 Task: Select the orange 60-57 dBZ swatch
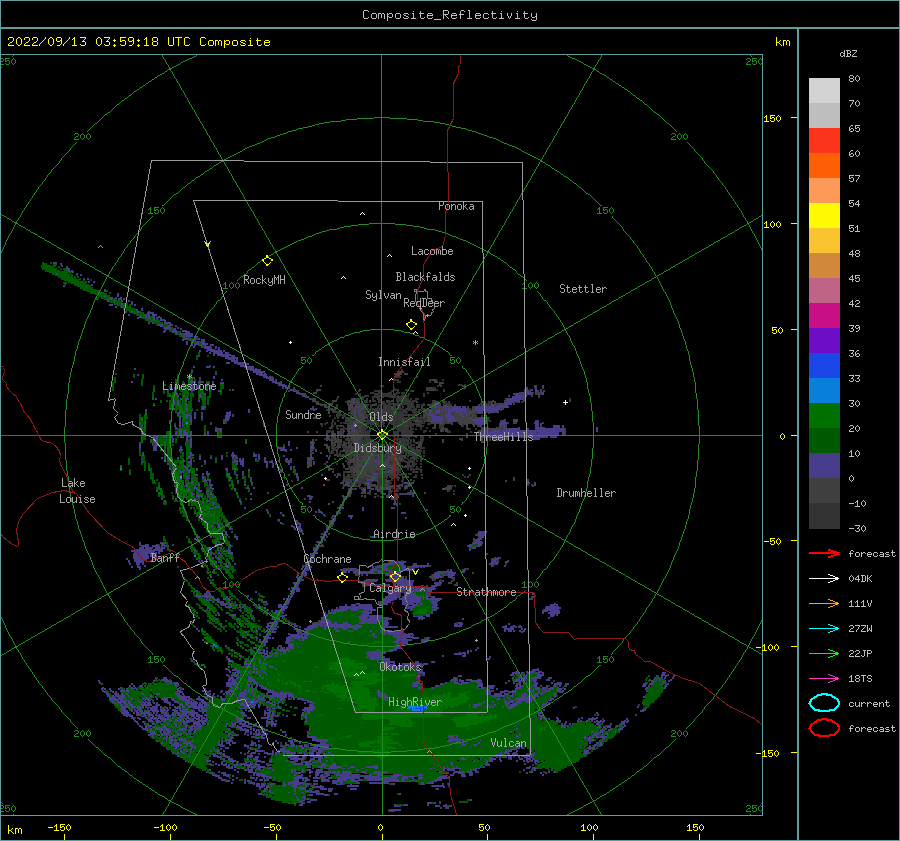824,166
